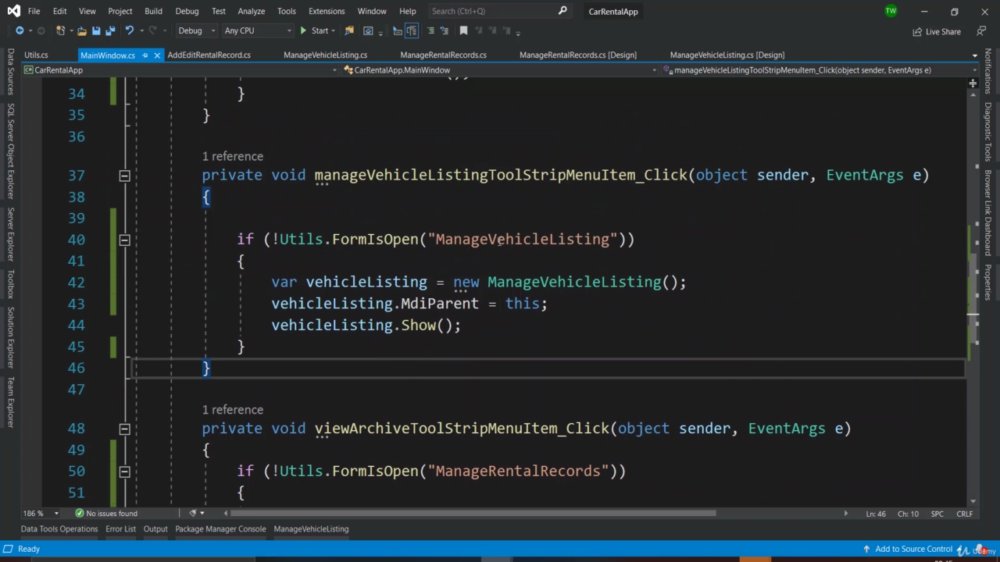This screenshot has width=1000, height=562.
Task: Click the search magnifier icon
Action: (562, 11)
